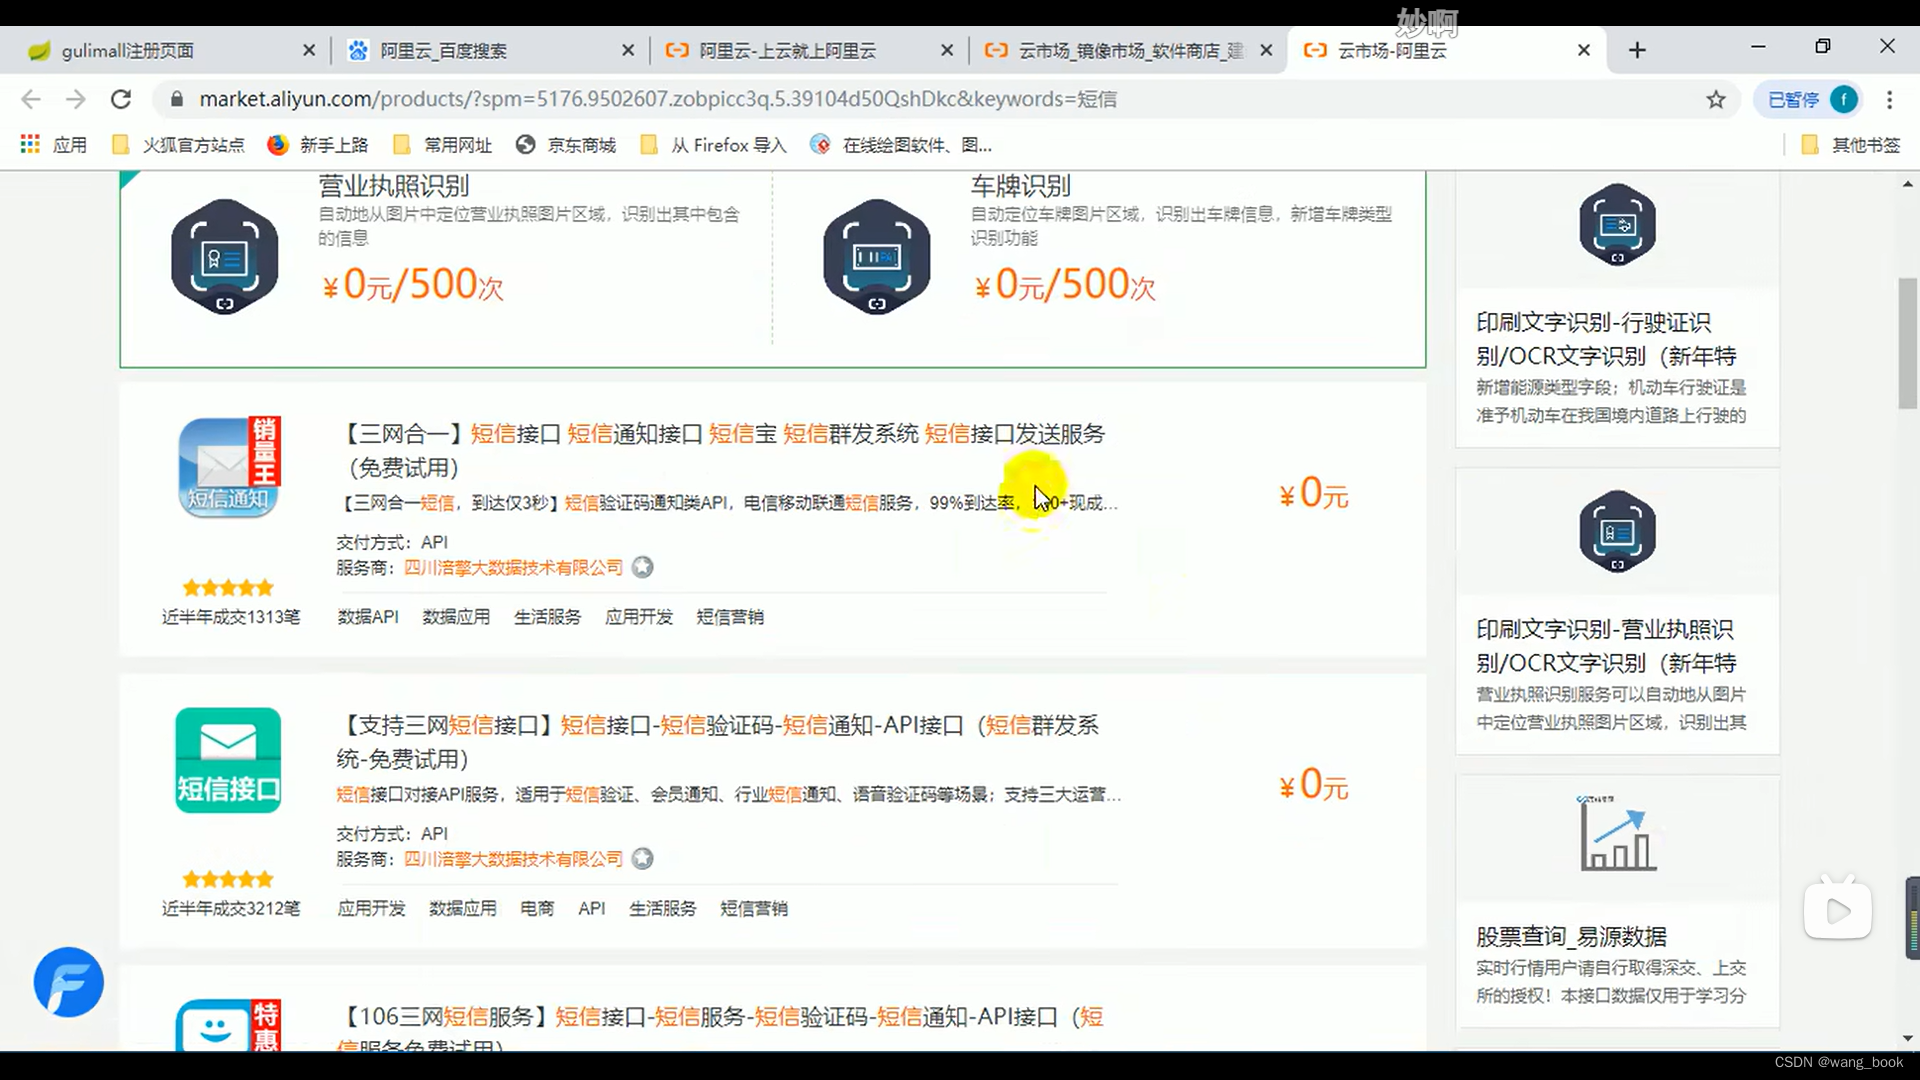Click the badge icon beside the first 四川涪擎 provider
Viewport: 1920px width, 1080px height.
643,567
